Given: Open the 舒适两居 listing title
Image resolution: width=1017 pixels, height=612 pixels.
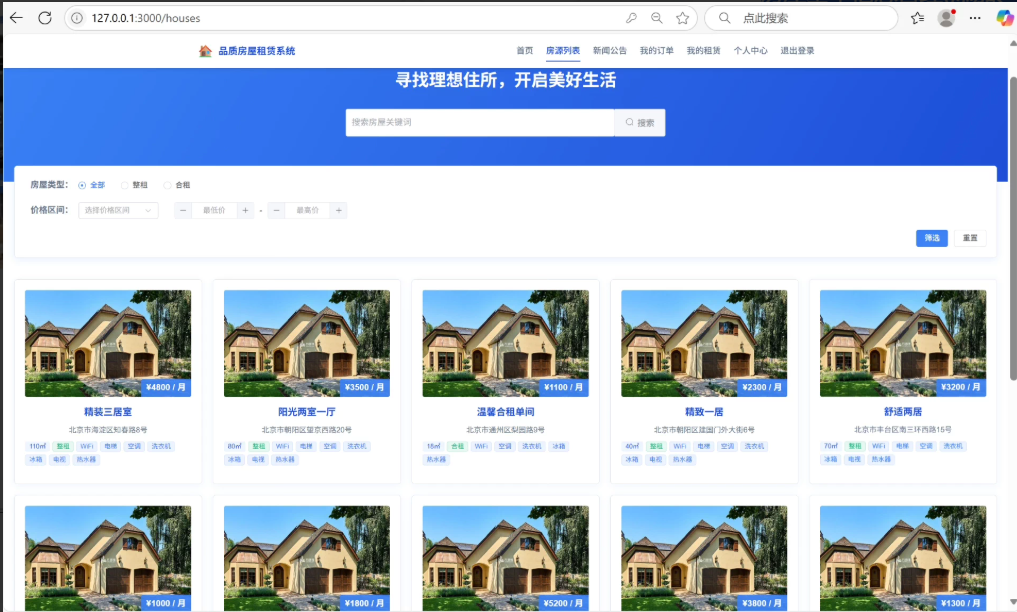Looking at the screenshot, I should (903, 412).
